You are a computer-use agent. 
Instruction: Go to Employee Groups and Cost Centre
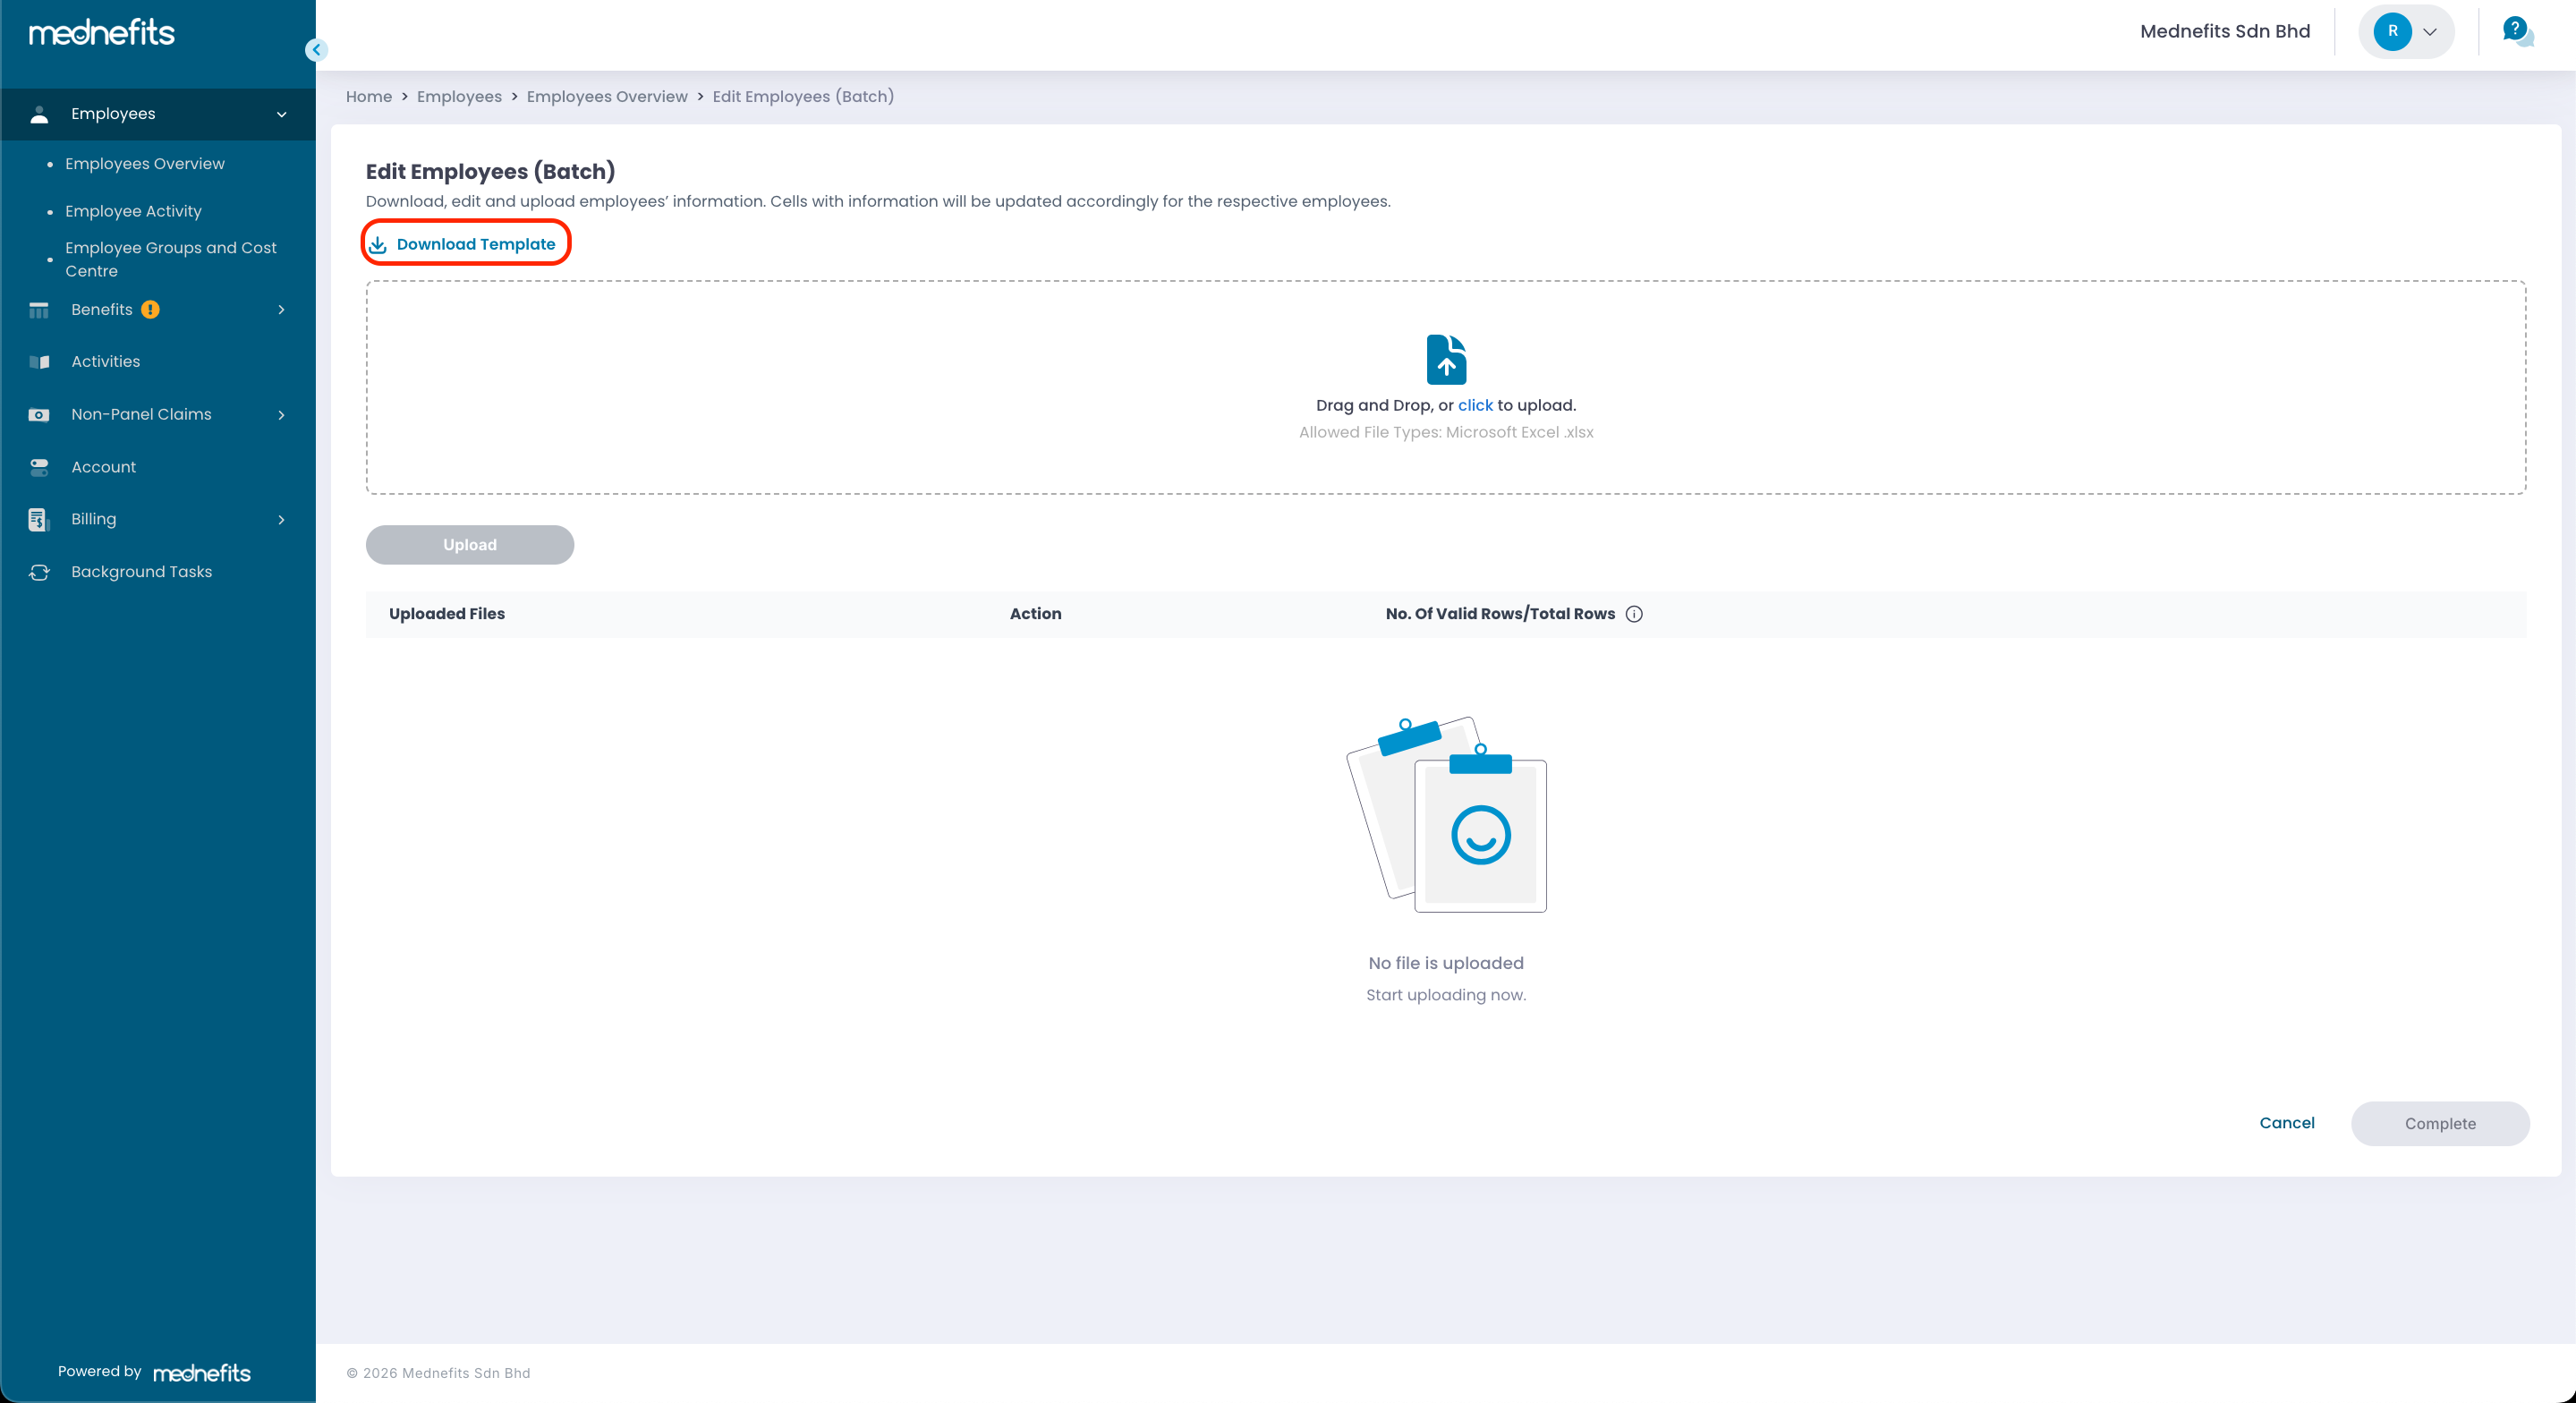click(170, 259)
